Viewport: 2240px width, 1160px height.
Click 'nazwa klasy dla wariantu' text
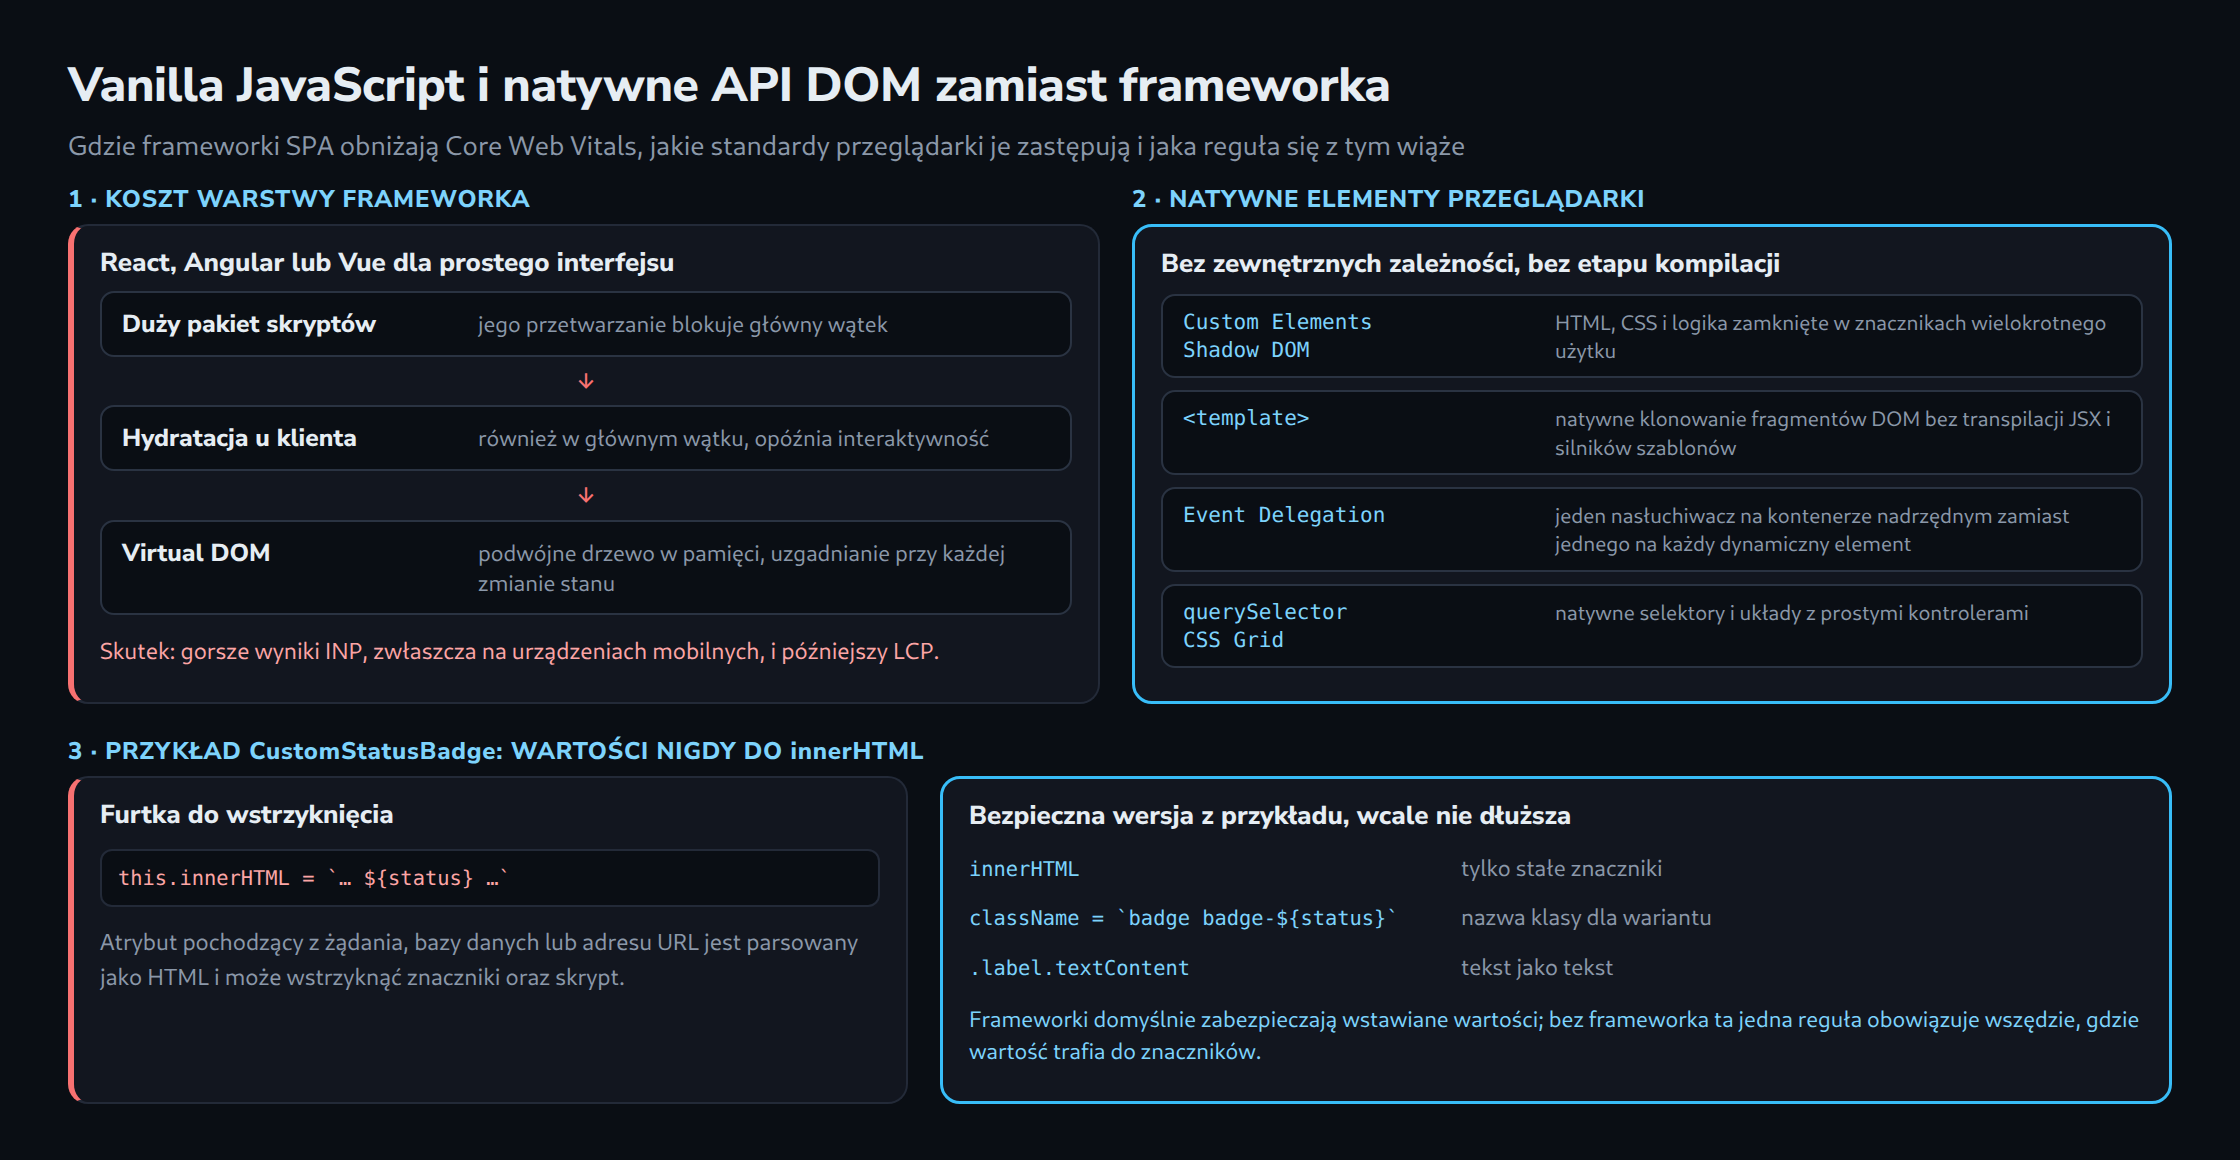pyautogui.click(x=1586, y=917)
